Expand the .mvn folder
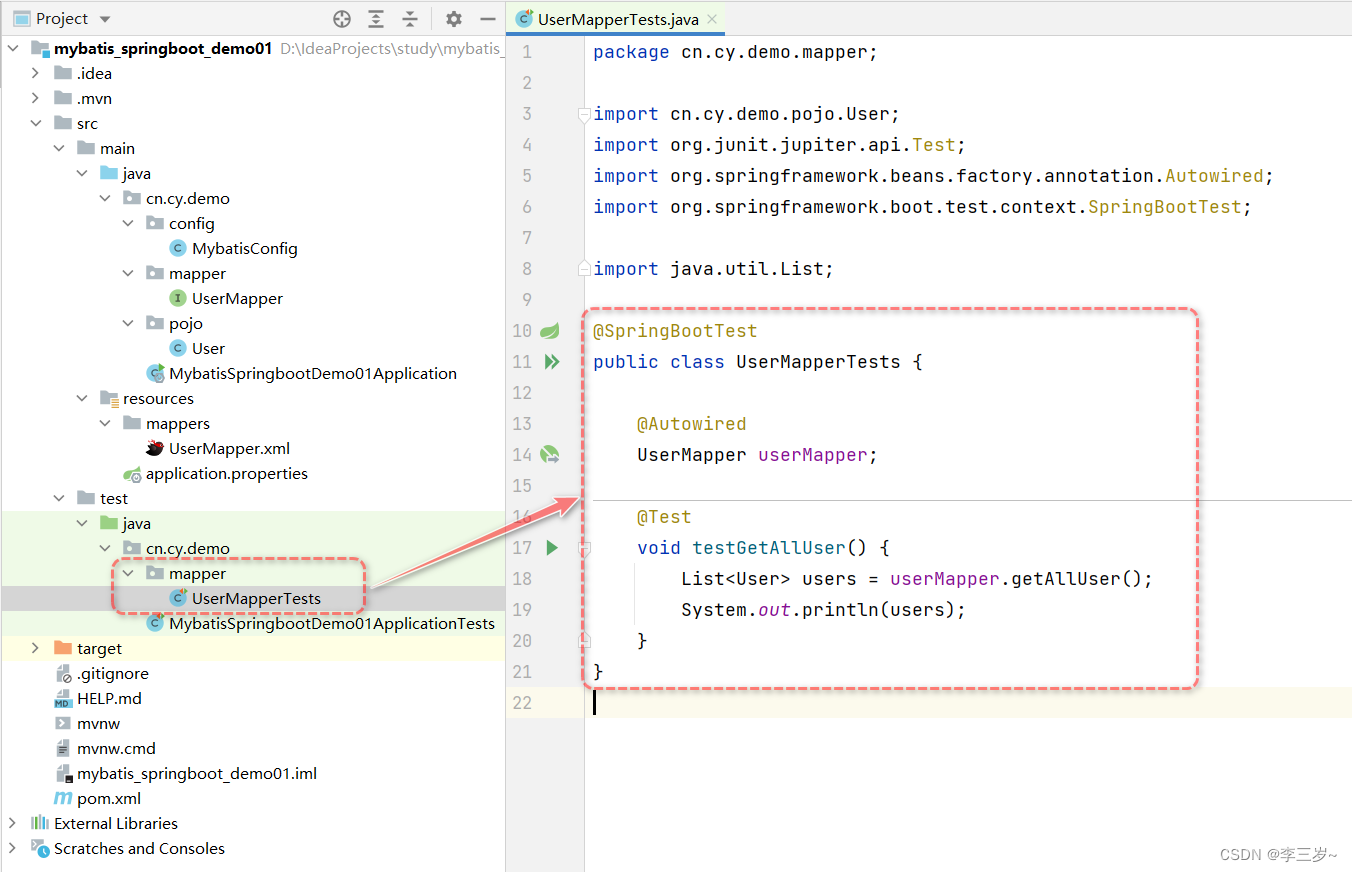Screen dimensions: 1352x872 click(x=36, y=98)
